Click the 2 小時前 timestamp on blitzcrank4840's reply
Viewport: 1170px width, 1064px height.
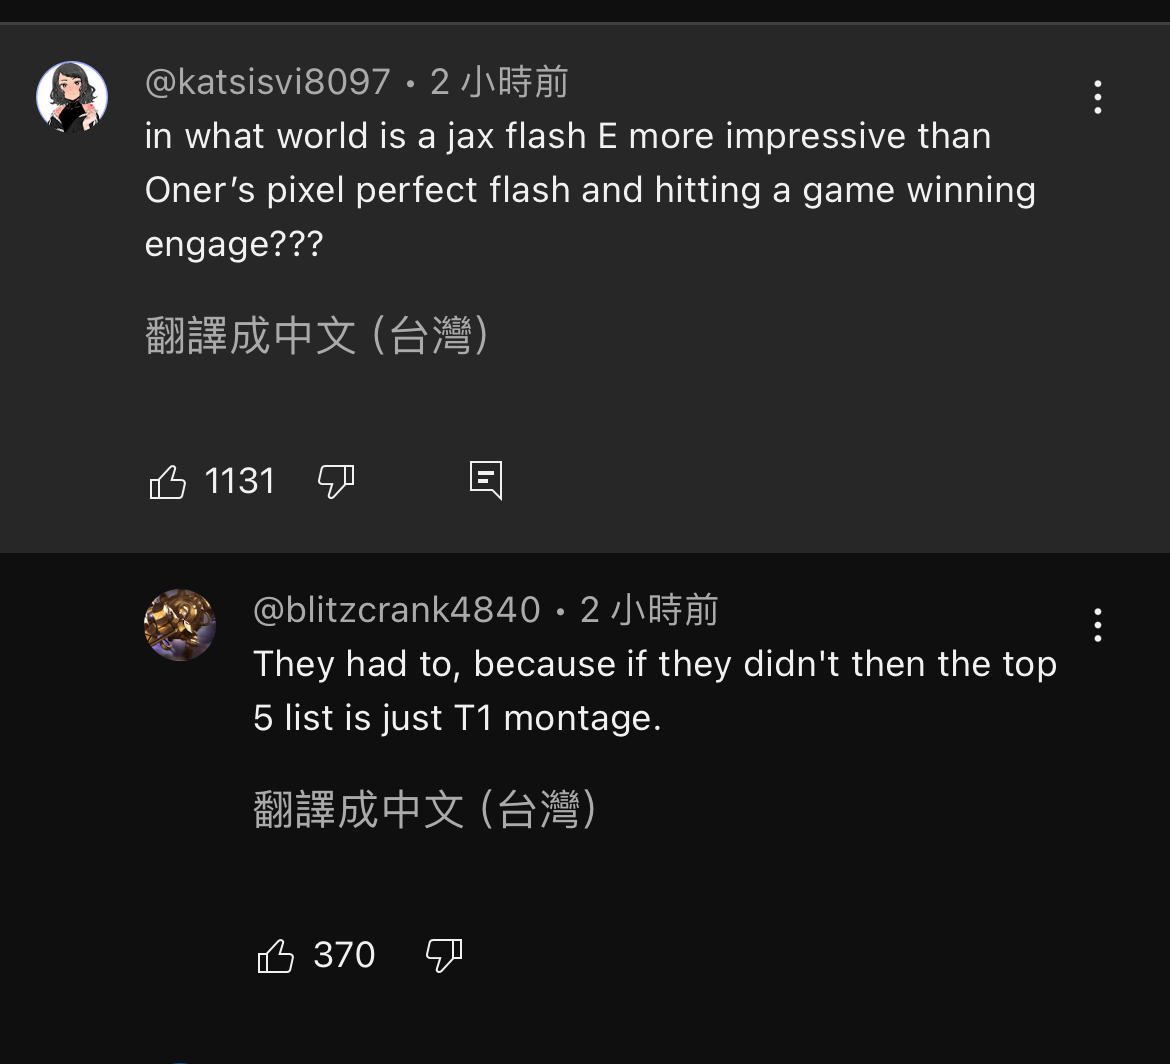point(649,610)
